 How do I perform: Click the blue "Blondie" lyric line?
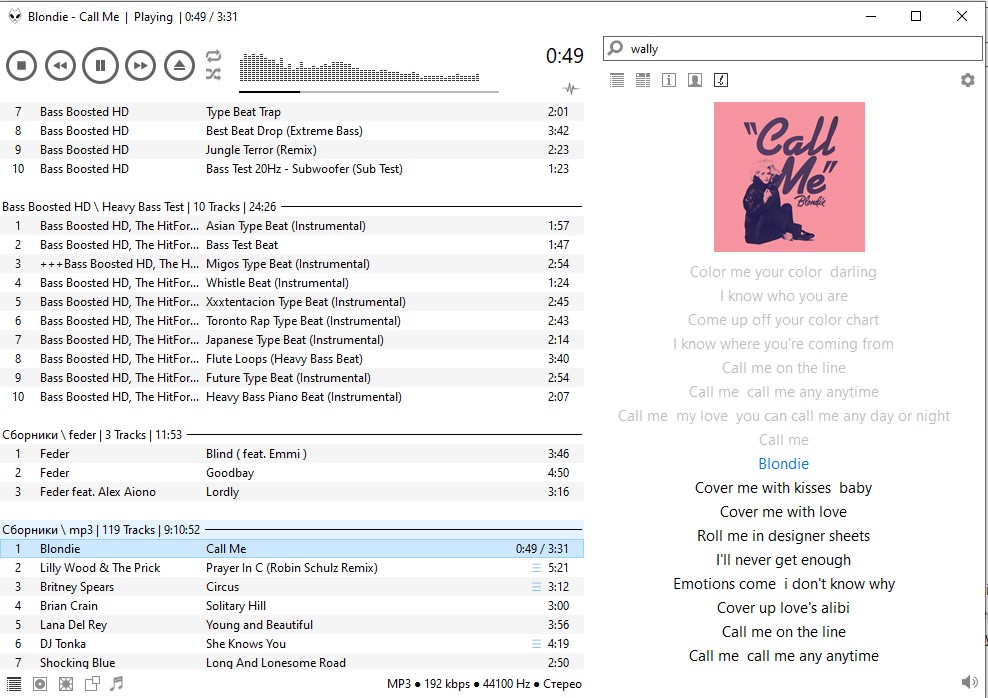(x=783, y=464)
